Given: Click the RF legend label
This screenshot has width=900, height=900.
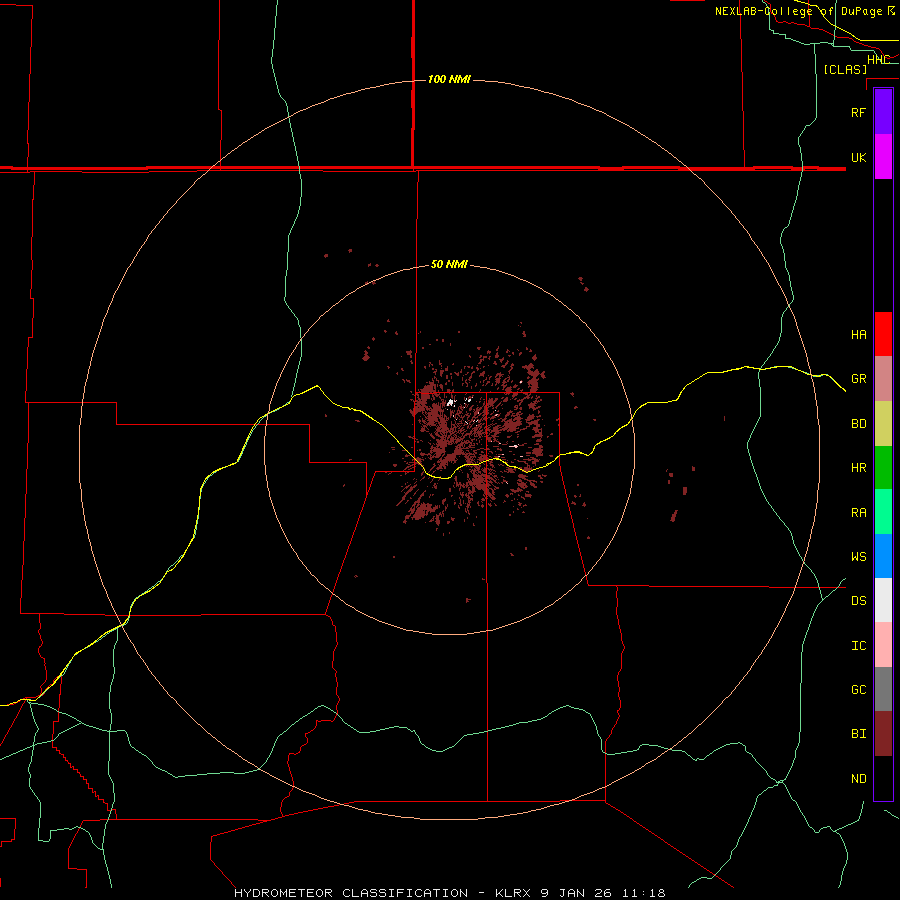Looking at the screenshot, I should [x=858, y=112].
